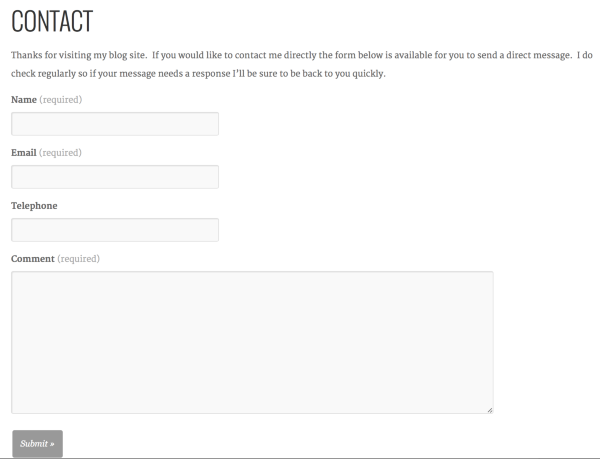Screen dimensions: 600x459
Task: Click "(required)" hint beside Email label
Action: pyautogui.click(x=60, y=153)
